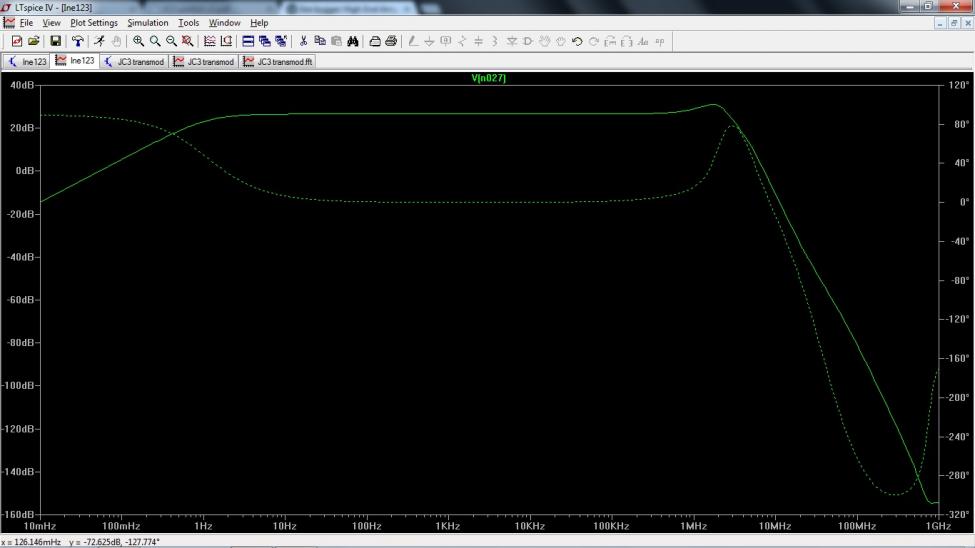The height and width of the screenshot is (548, 975).
Task: Click the Run simulation running-man icon
Action: point(99,41)
